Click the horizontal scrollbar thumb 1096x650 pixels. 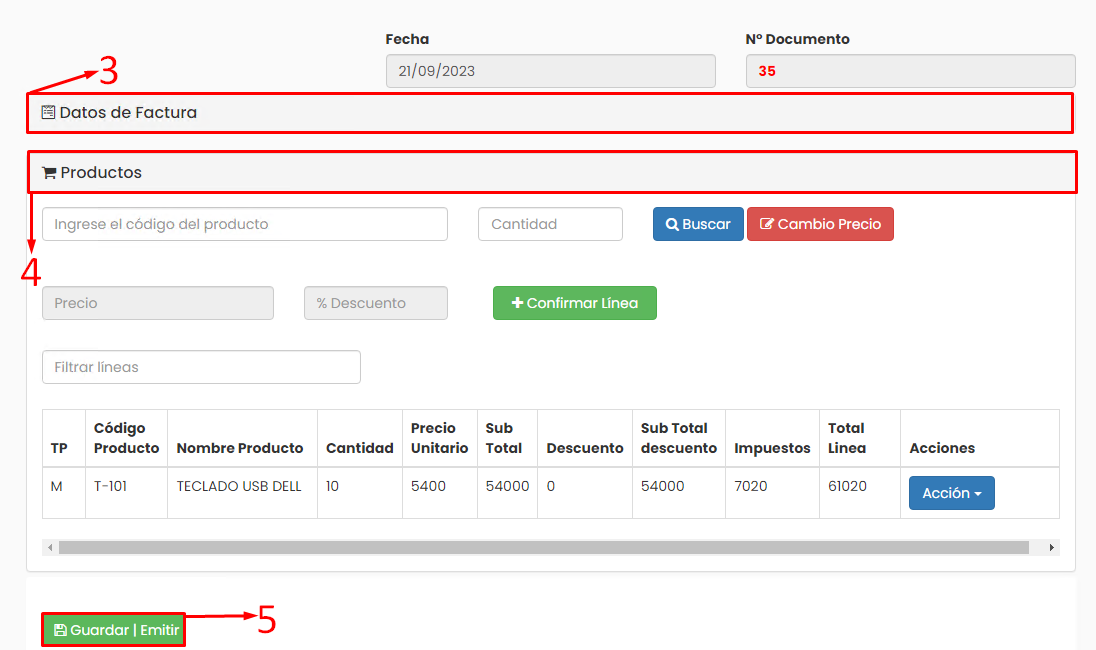point(544,547)
